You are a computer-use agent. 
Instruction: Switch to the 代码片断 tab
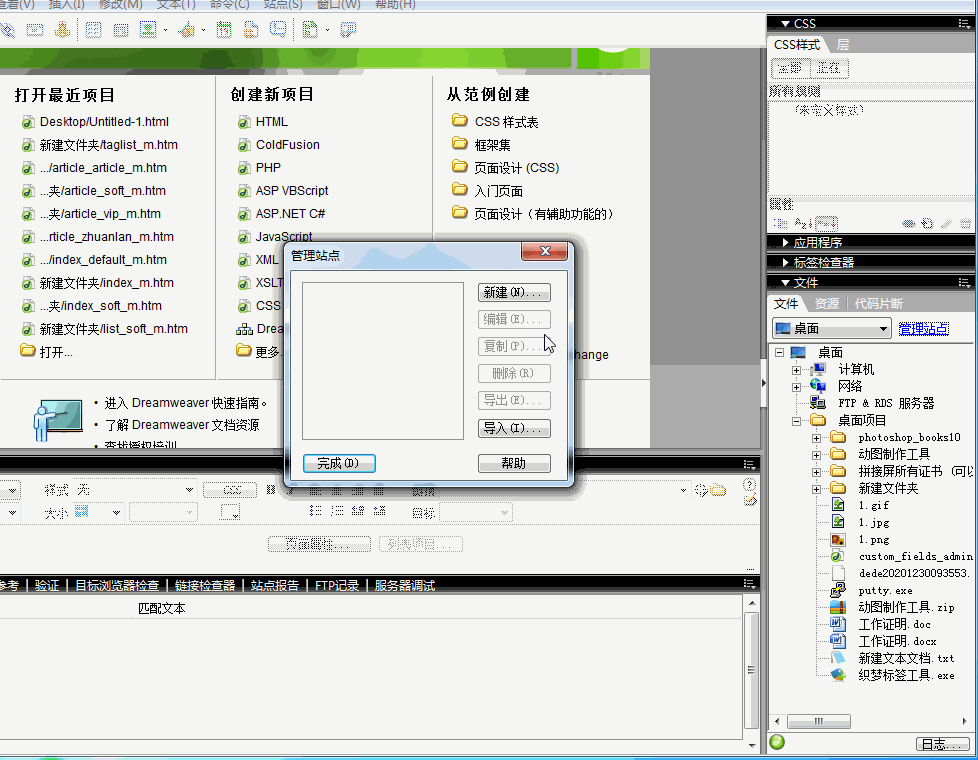878,304
